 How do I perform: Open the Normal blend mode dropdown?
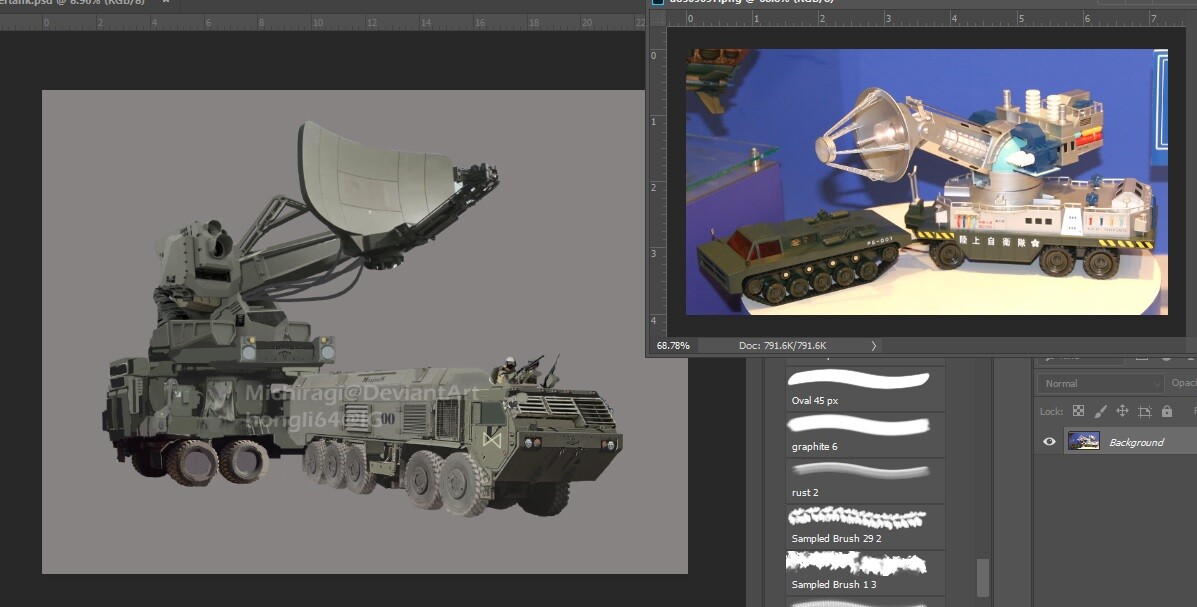1100,383
